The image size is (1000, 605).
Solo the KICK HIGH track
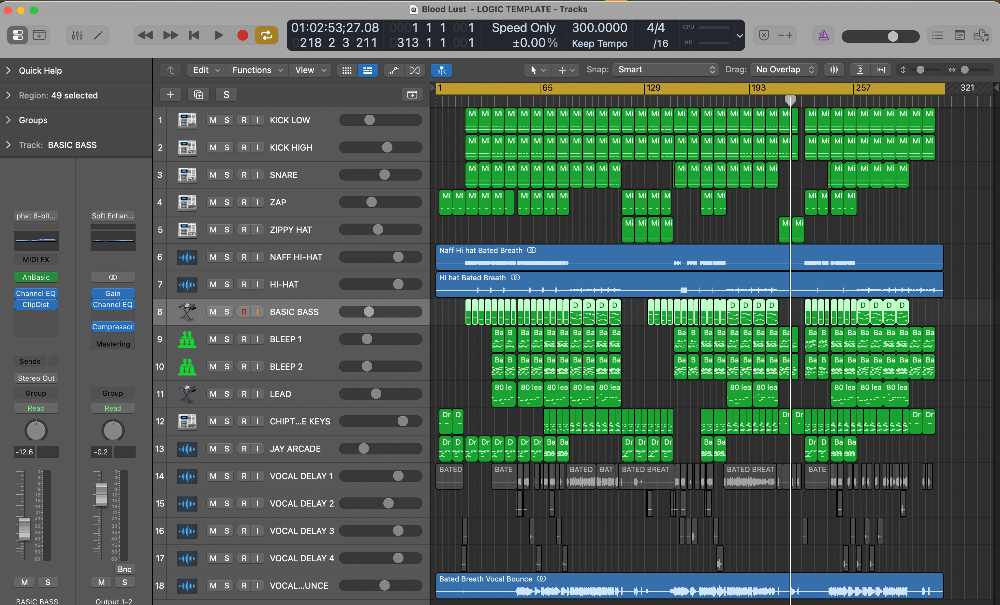point(227,147)
